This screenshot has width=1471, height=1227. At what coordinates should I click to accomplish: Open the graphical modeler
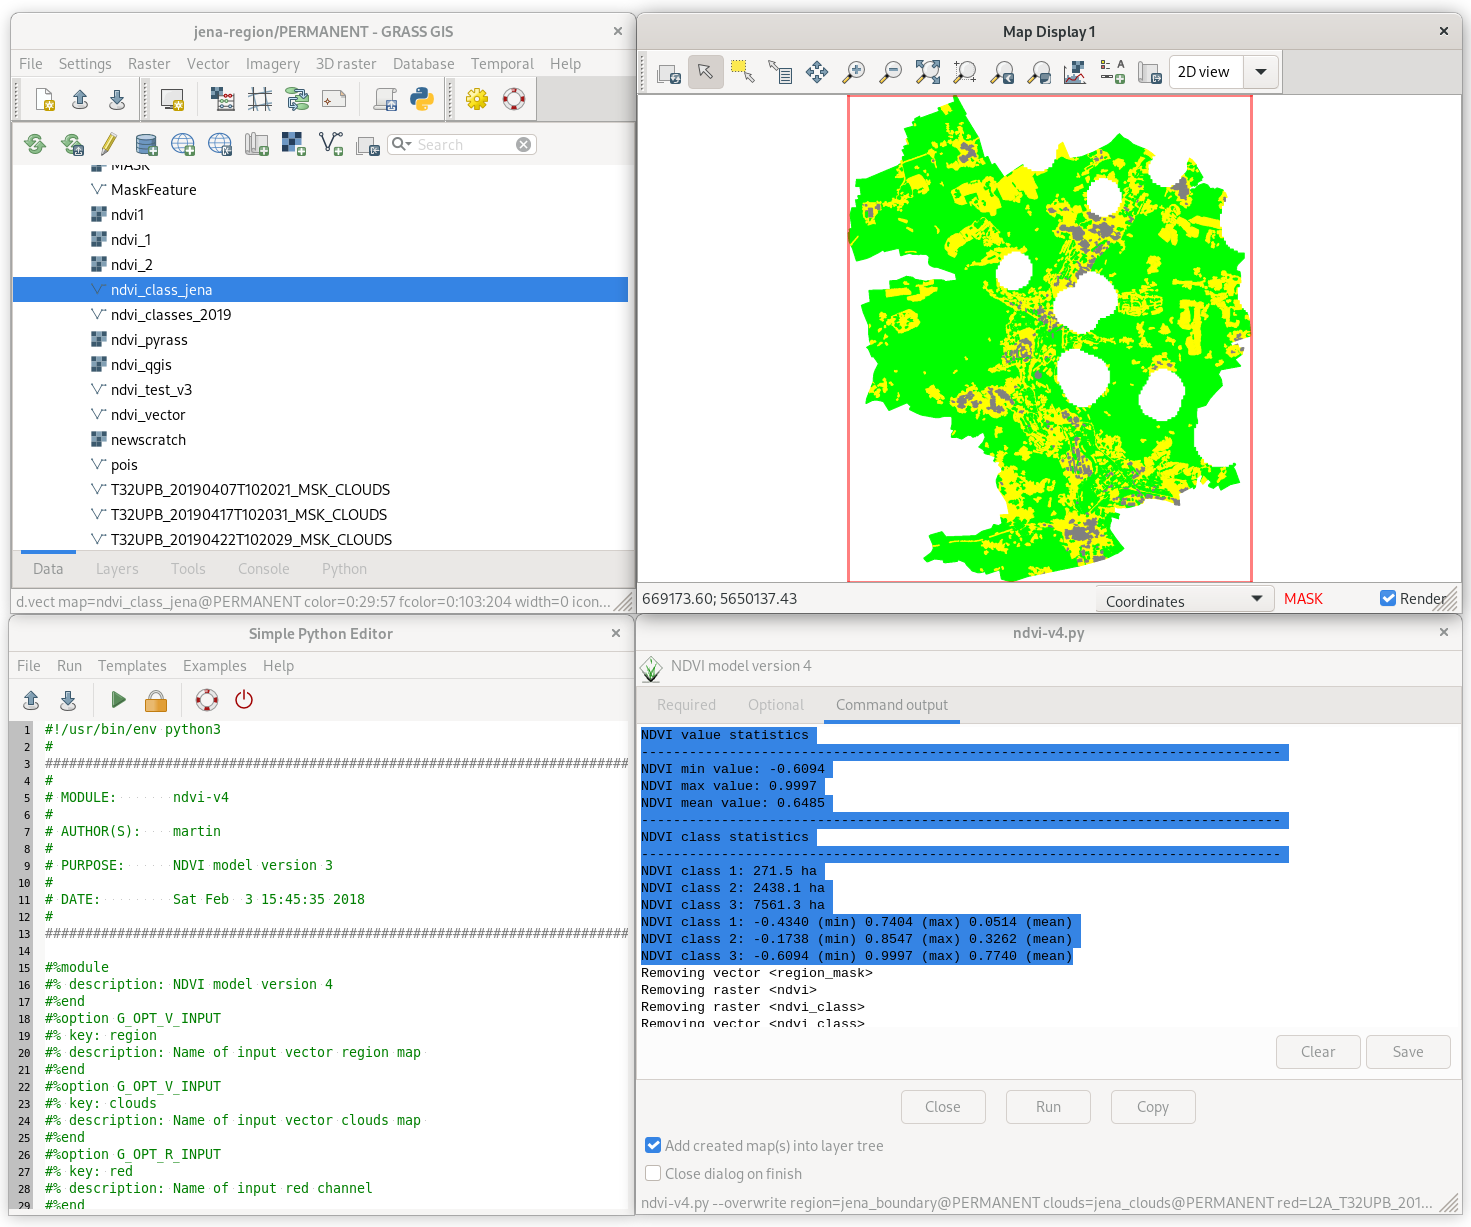pos(297,99)
